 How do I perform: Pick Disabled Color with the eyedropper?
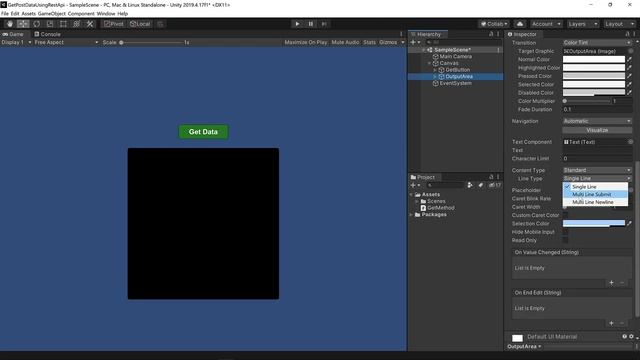pos(629,93)
